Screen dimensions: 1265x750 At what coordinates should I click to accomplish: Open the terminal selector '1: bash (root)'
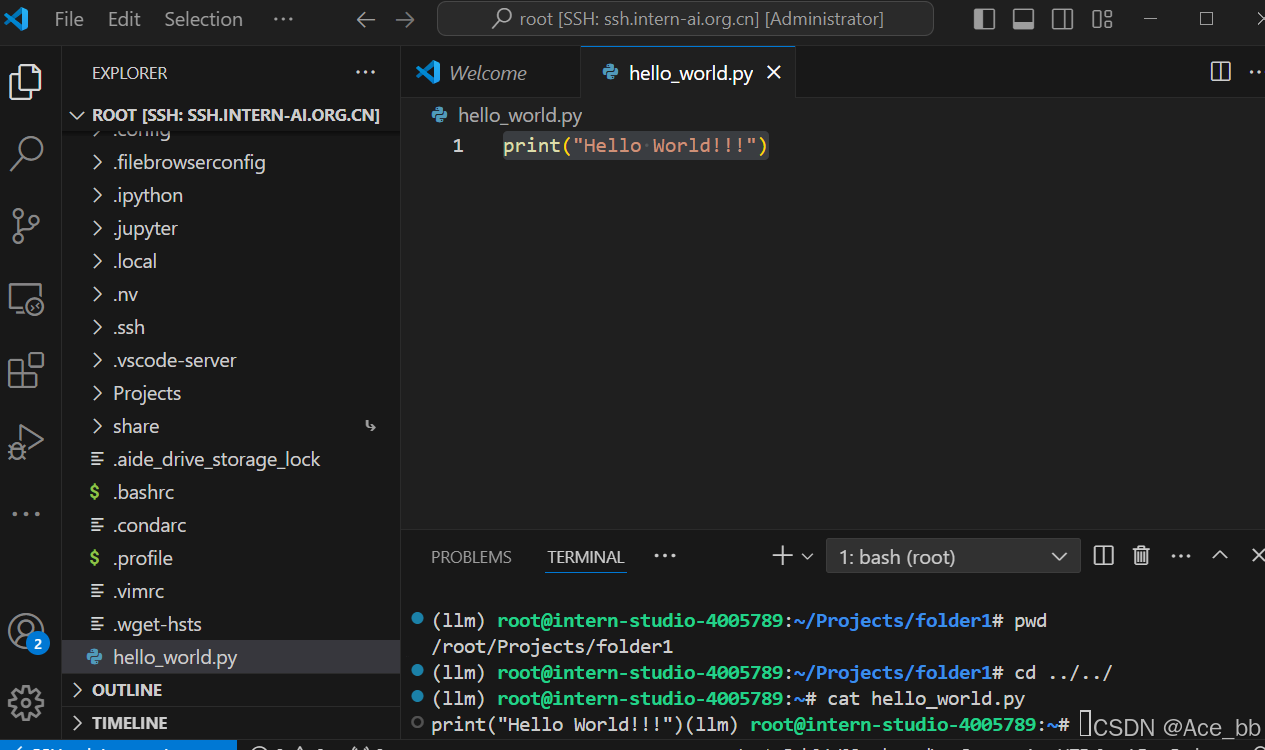953,557
